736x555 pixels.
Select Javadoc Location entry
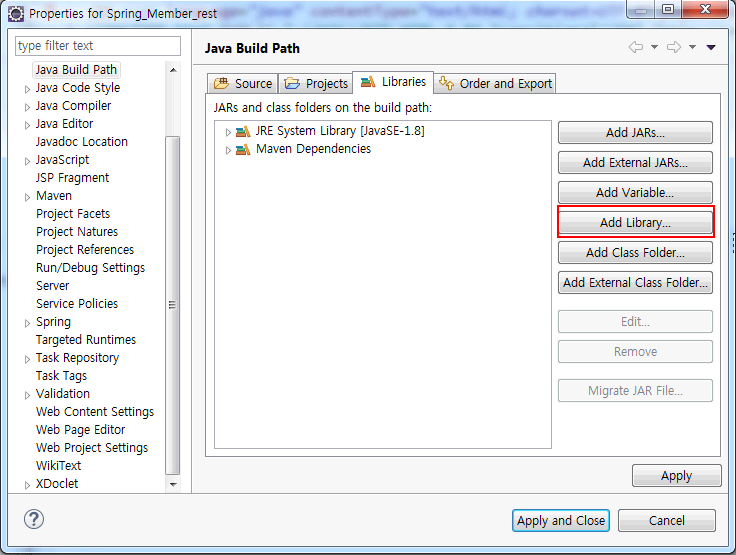tap(82, 142)
